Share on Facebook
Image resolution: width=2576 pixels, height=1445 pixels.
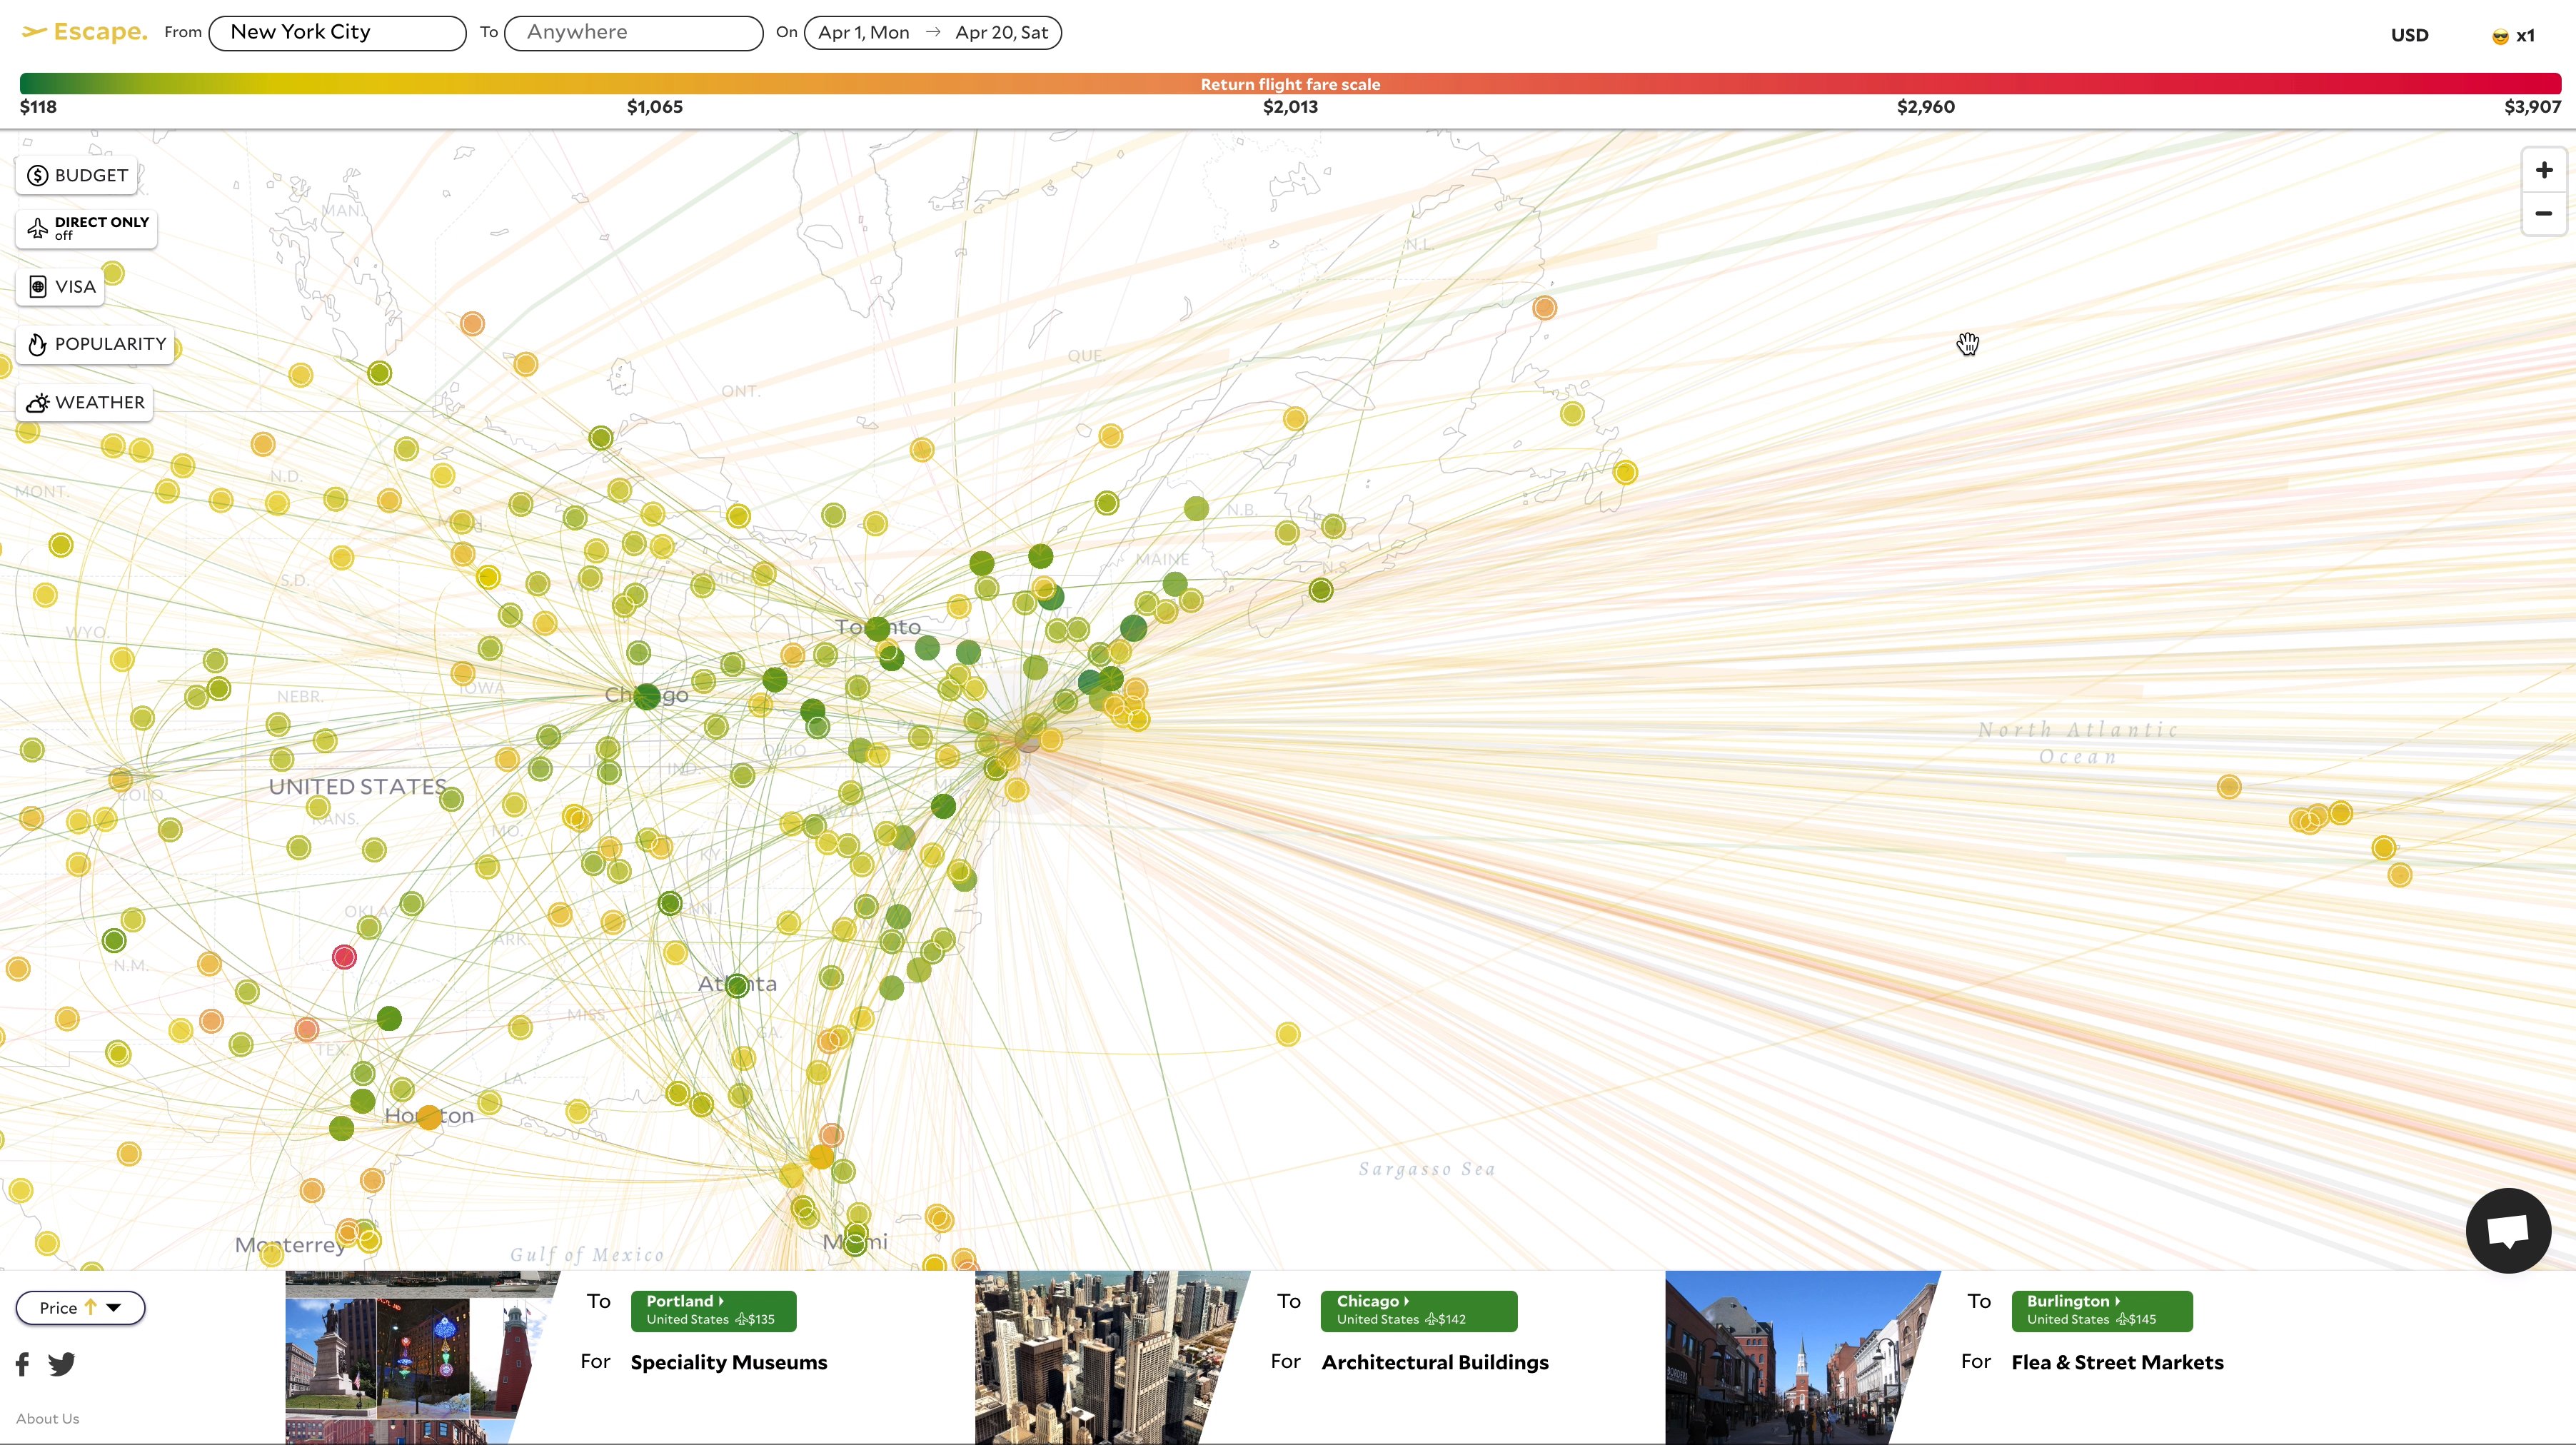[x=23, y=1364]
